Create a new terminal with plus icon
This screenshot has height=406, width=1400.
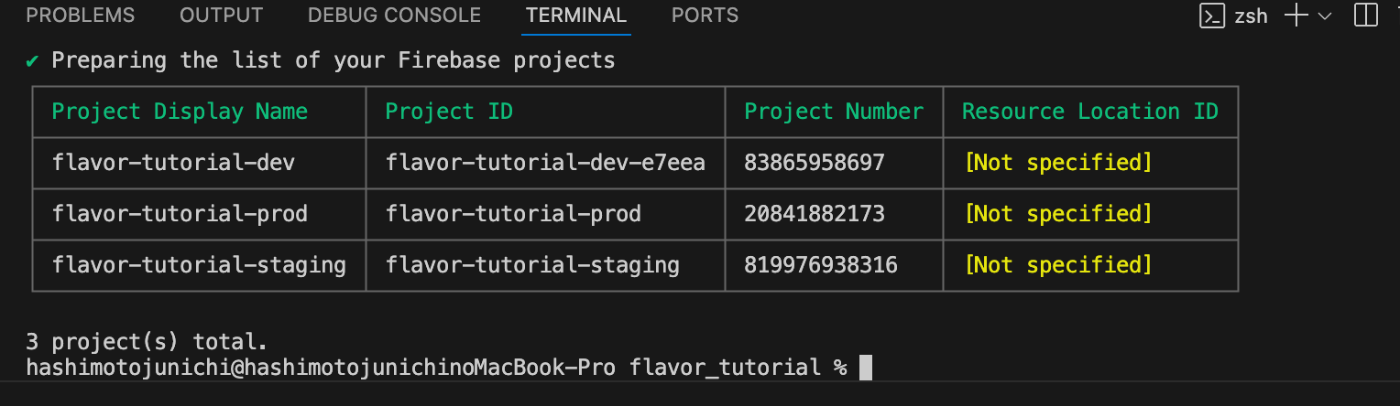pos(1296,16)
